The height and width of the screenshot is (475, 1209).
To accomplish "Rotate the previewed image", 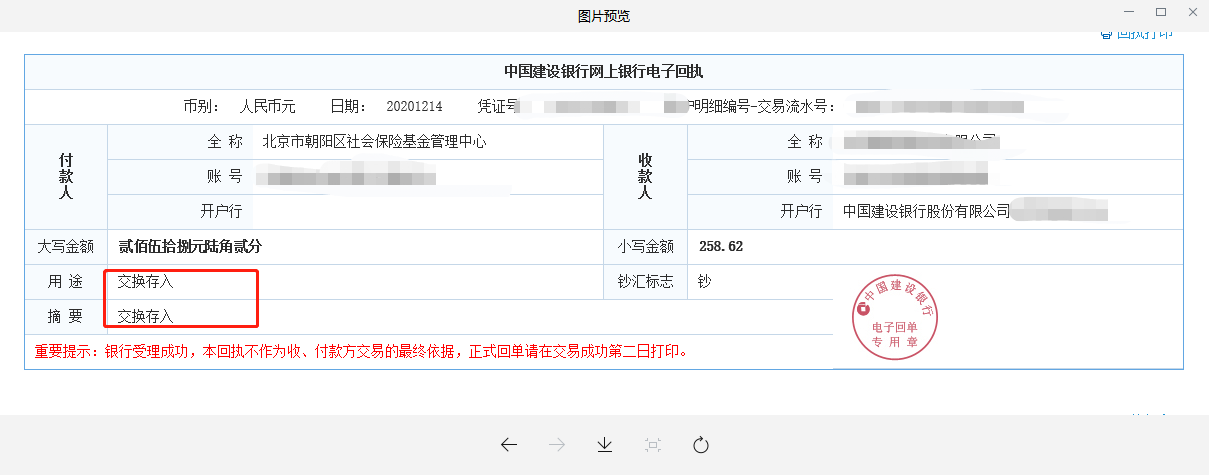I will coord(700,445).
